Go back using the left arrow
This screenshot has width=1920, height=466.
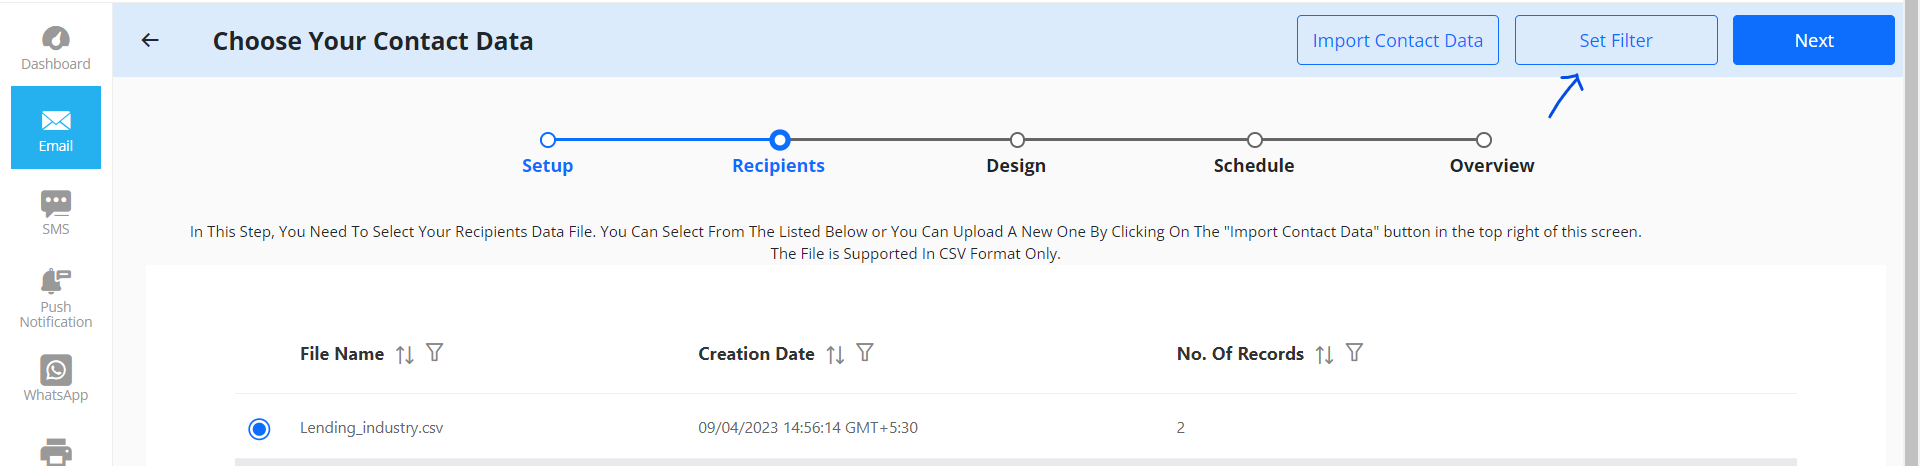[150, 40]
